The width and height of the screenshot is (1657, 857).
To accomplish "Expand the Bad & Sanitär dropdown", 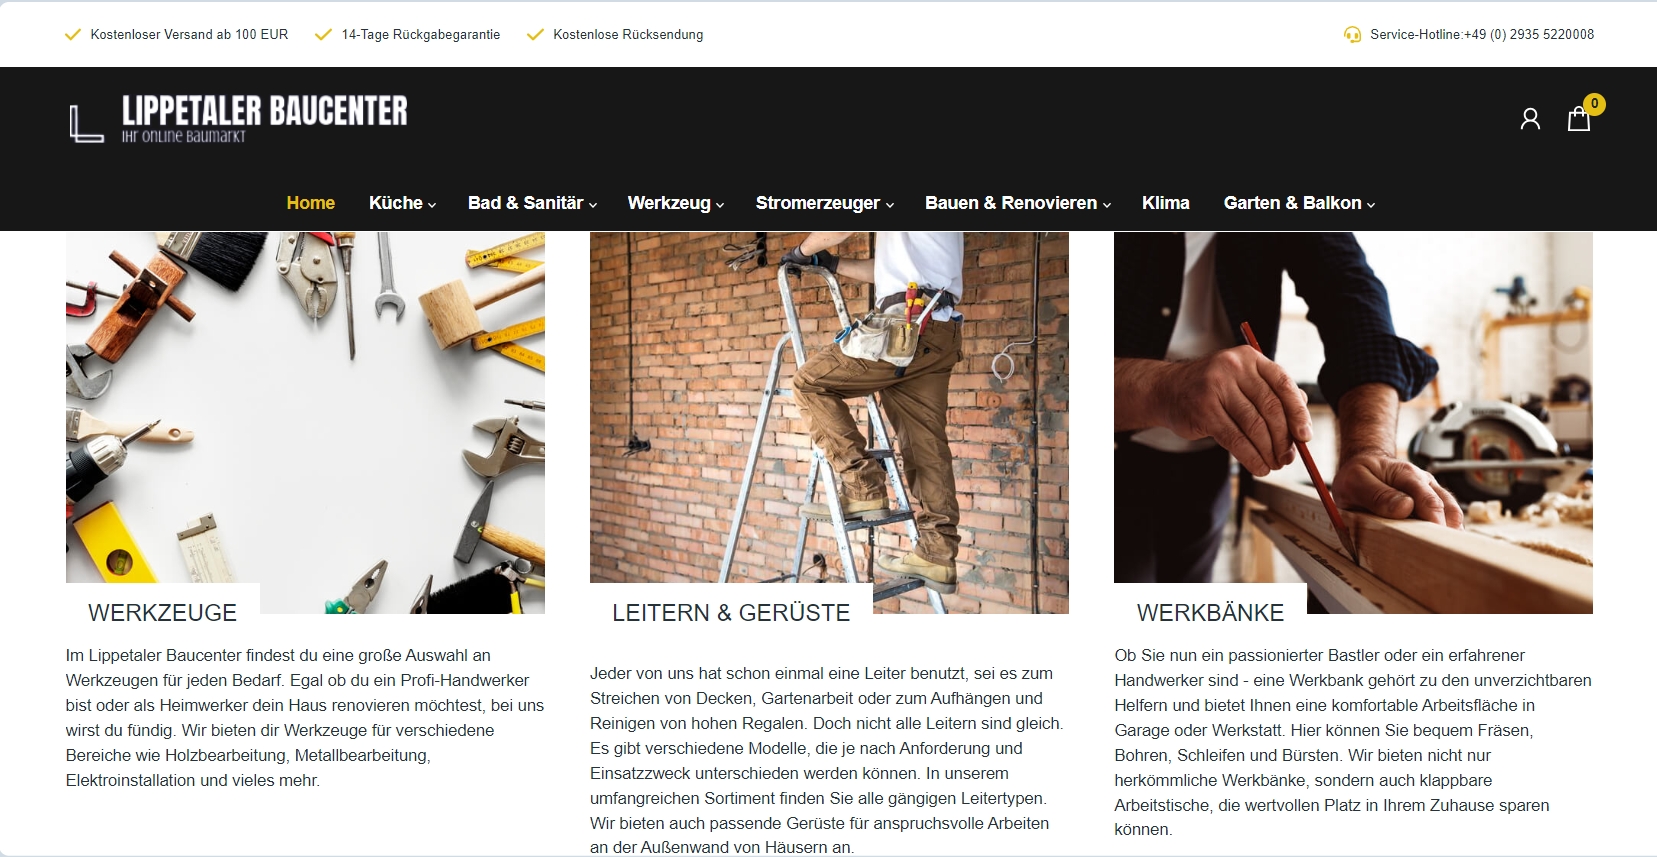I will coord(532,203).
